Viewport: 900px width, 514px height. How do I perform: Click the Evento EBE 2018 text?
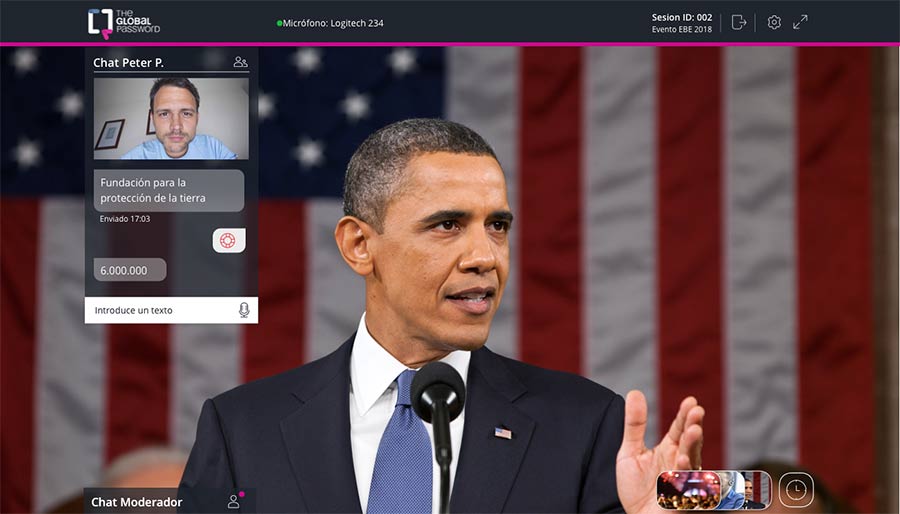[682, 29]
